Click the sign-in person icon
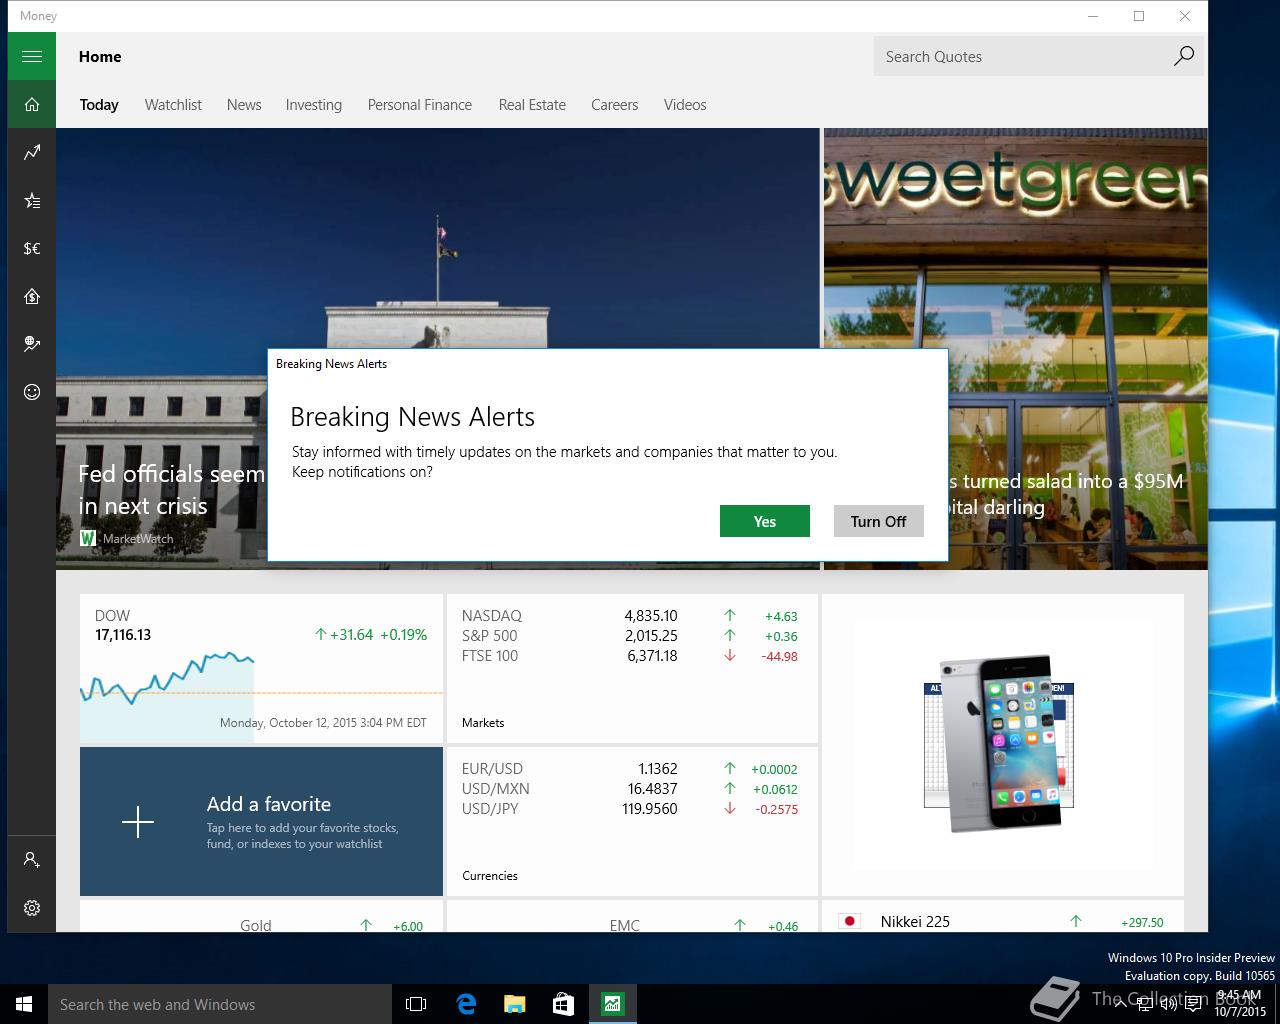This screenshot has width=1280, height=1024. pos(32,860)
